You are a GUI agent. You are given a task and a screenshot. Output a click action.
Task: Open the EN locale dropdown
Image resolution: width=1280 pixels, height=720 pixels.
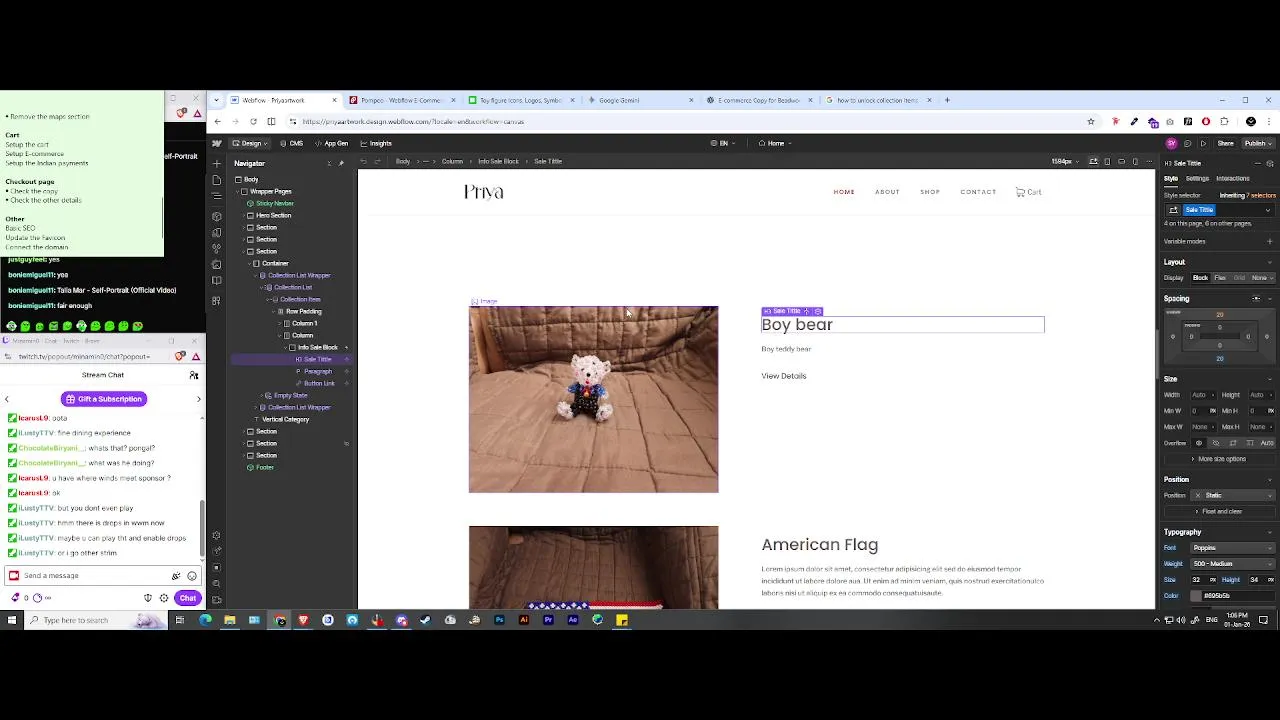(723, 143)
